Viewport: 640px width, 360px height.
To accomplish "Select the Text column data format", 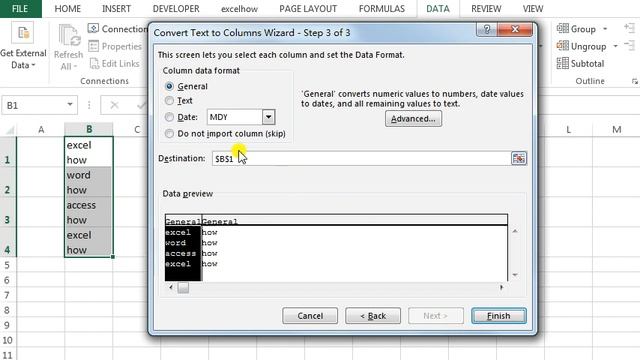I will (169, 100).
